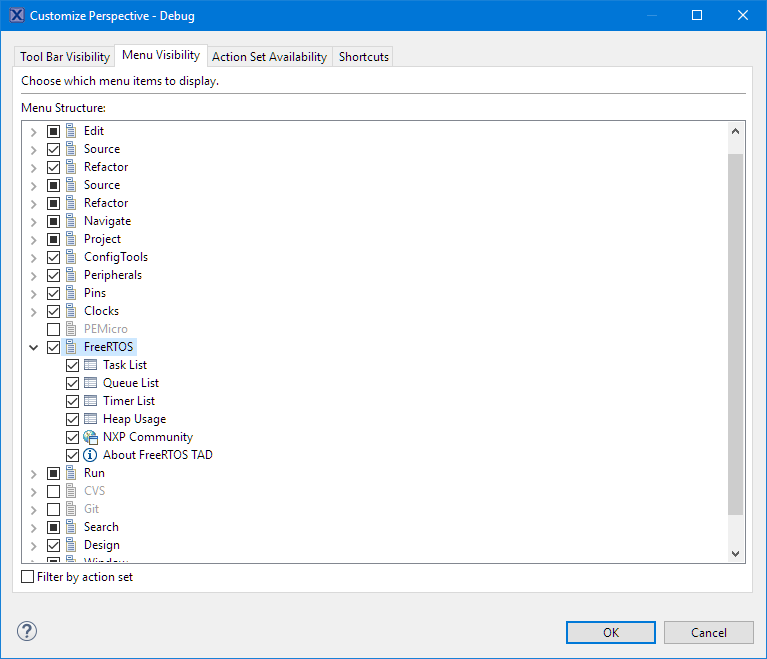The height and width of the screenshot is (659, 767).
Task: Click the greyed menu icon beside PEMicro
Action: tap(71, 329)
